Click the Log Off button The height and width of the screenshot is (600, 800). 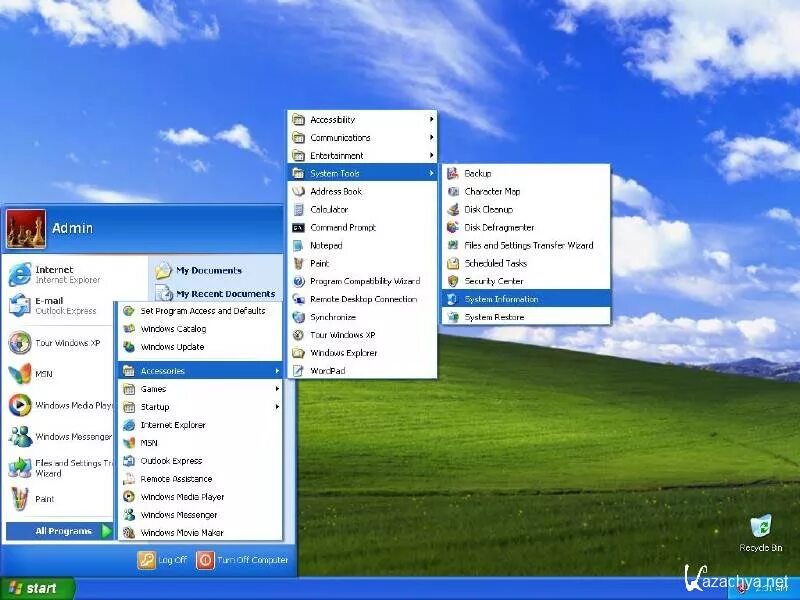tap(163, 560)
